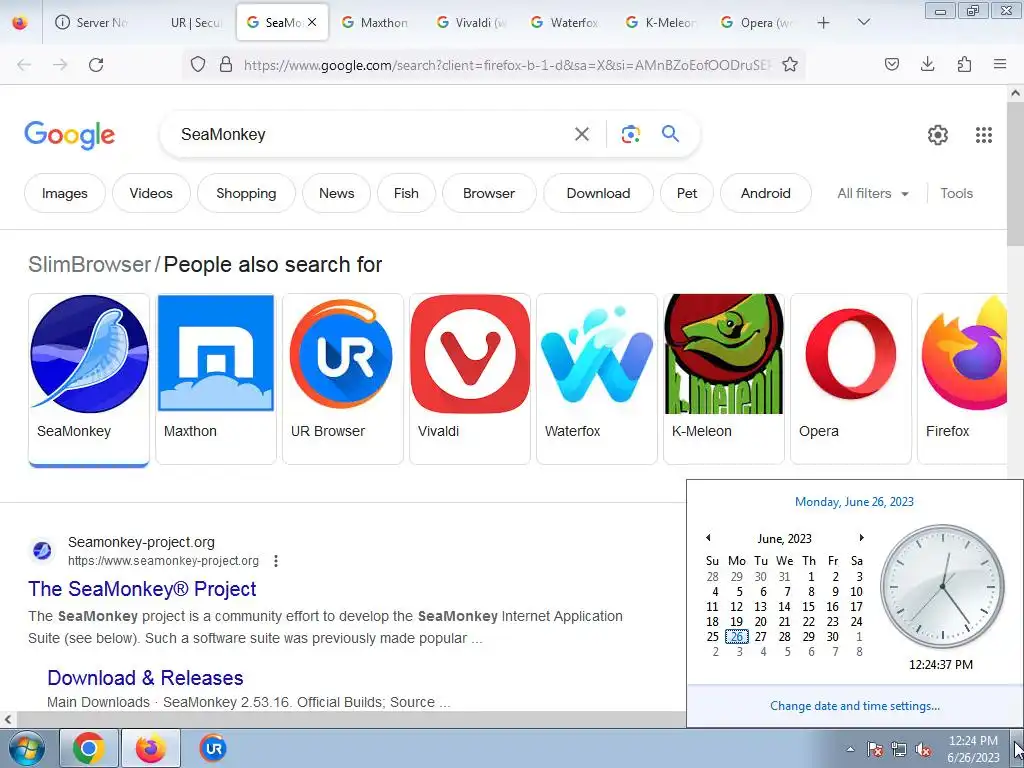Click the SlimBrowser breadcrumb link
1024x768 pixels.
click(89, 264)
